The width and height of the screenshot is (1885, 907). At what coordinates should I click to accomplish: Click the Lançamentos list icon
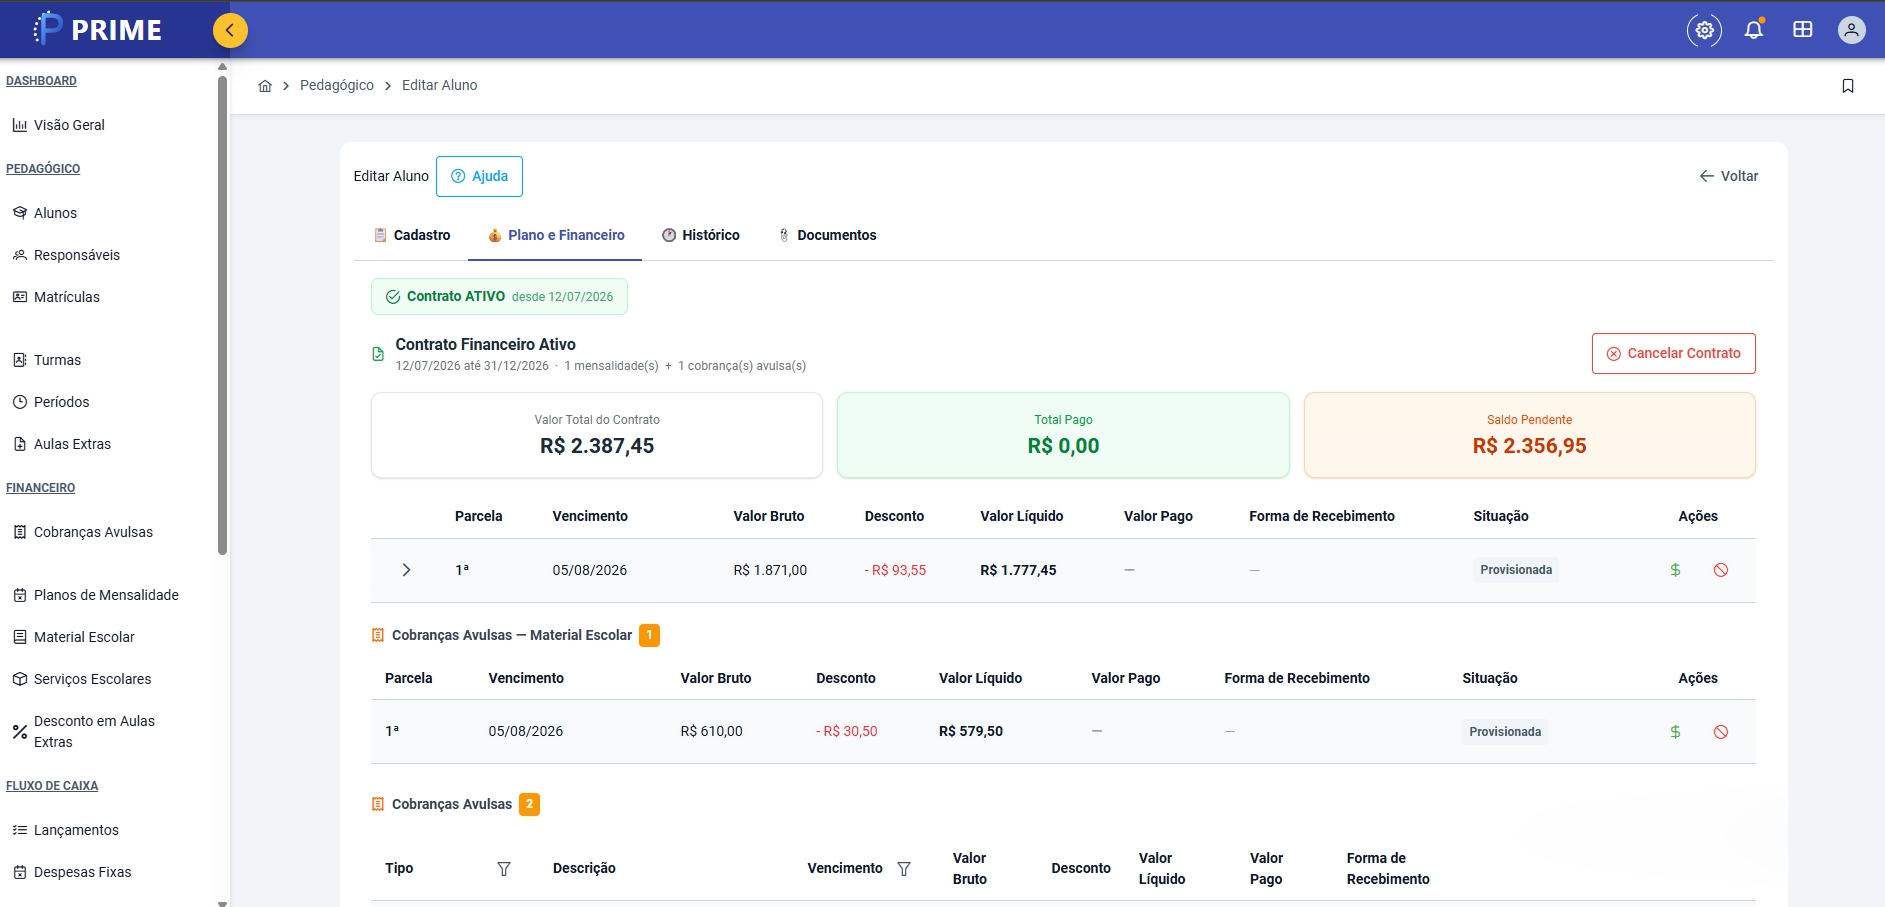[20, 830]
